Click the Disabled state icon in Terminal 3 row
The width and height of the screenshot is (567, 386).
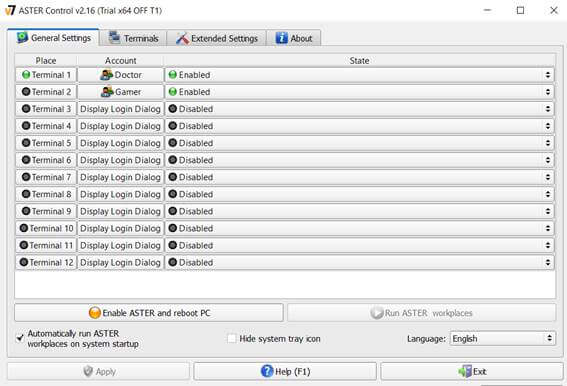pyautogui.click(x=173, y=109)
